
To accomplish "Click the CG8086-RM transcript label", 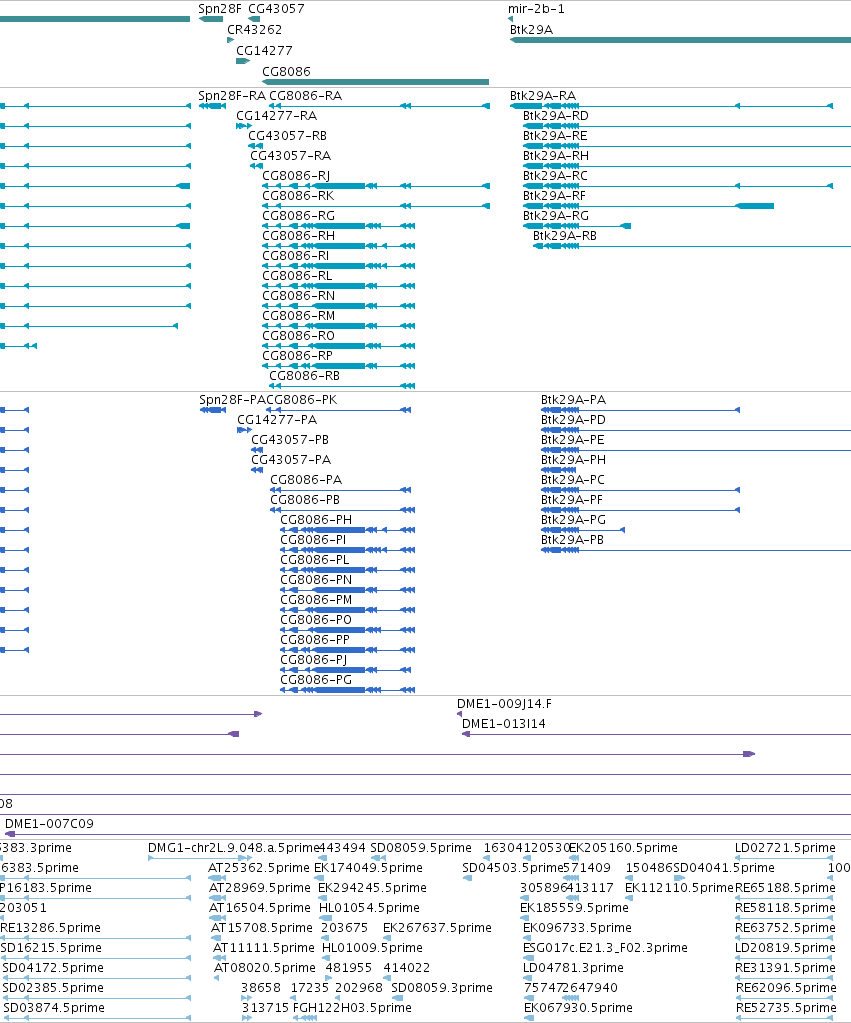I will click(x=299, y=316).
